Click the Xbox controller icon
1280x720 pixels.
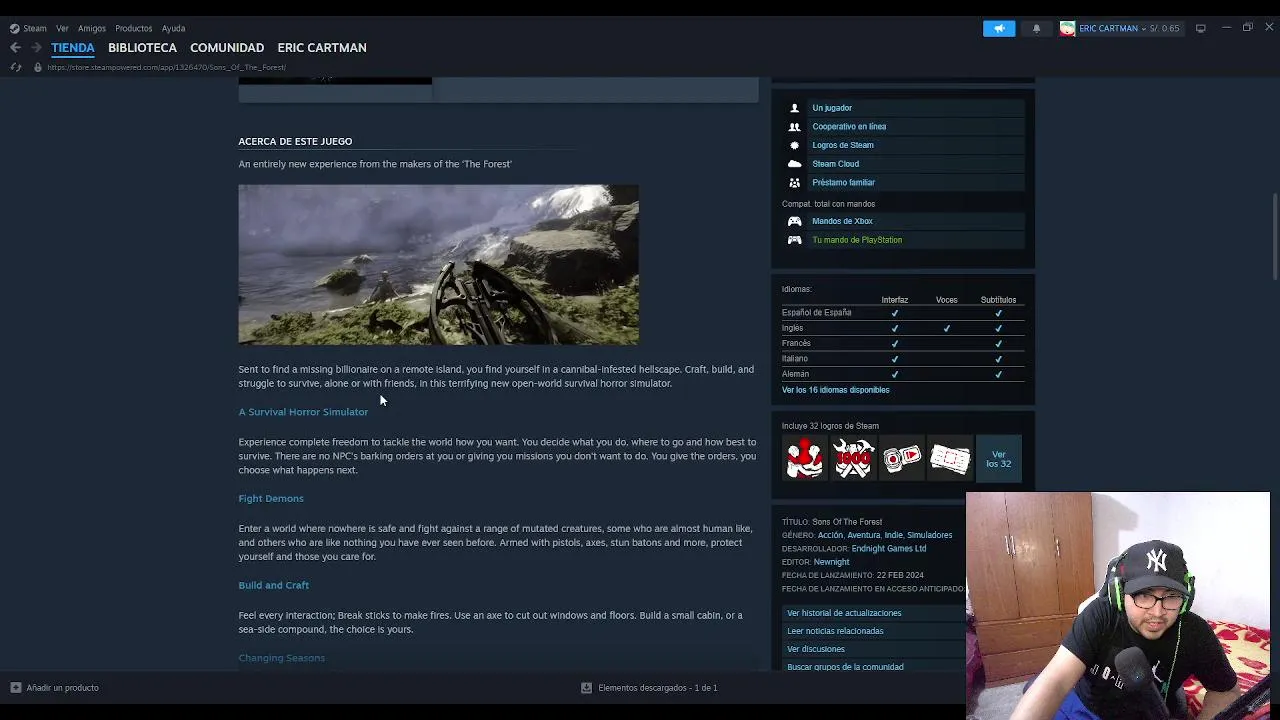click(x=794, y=221)
